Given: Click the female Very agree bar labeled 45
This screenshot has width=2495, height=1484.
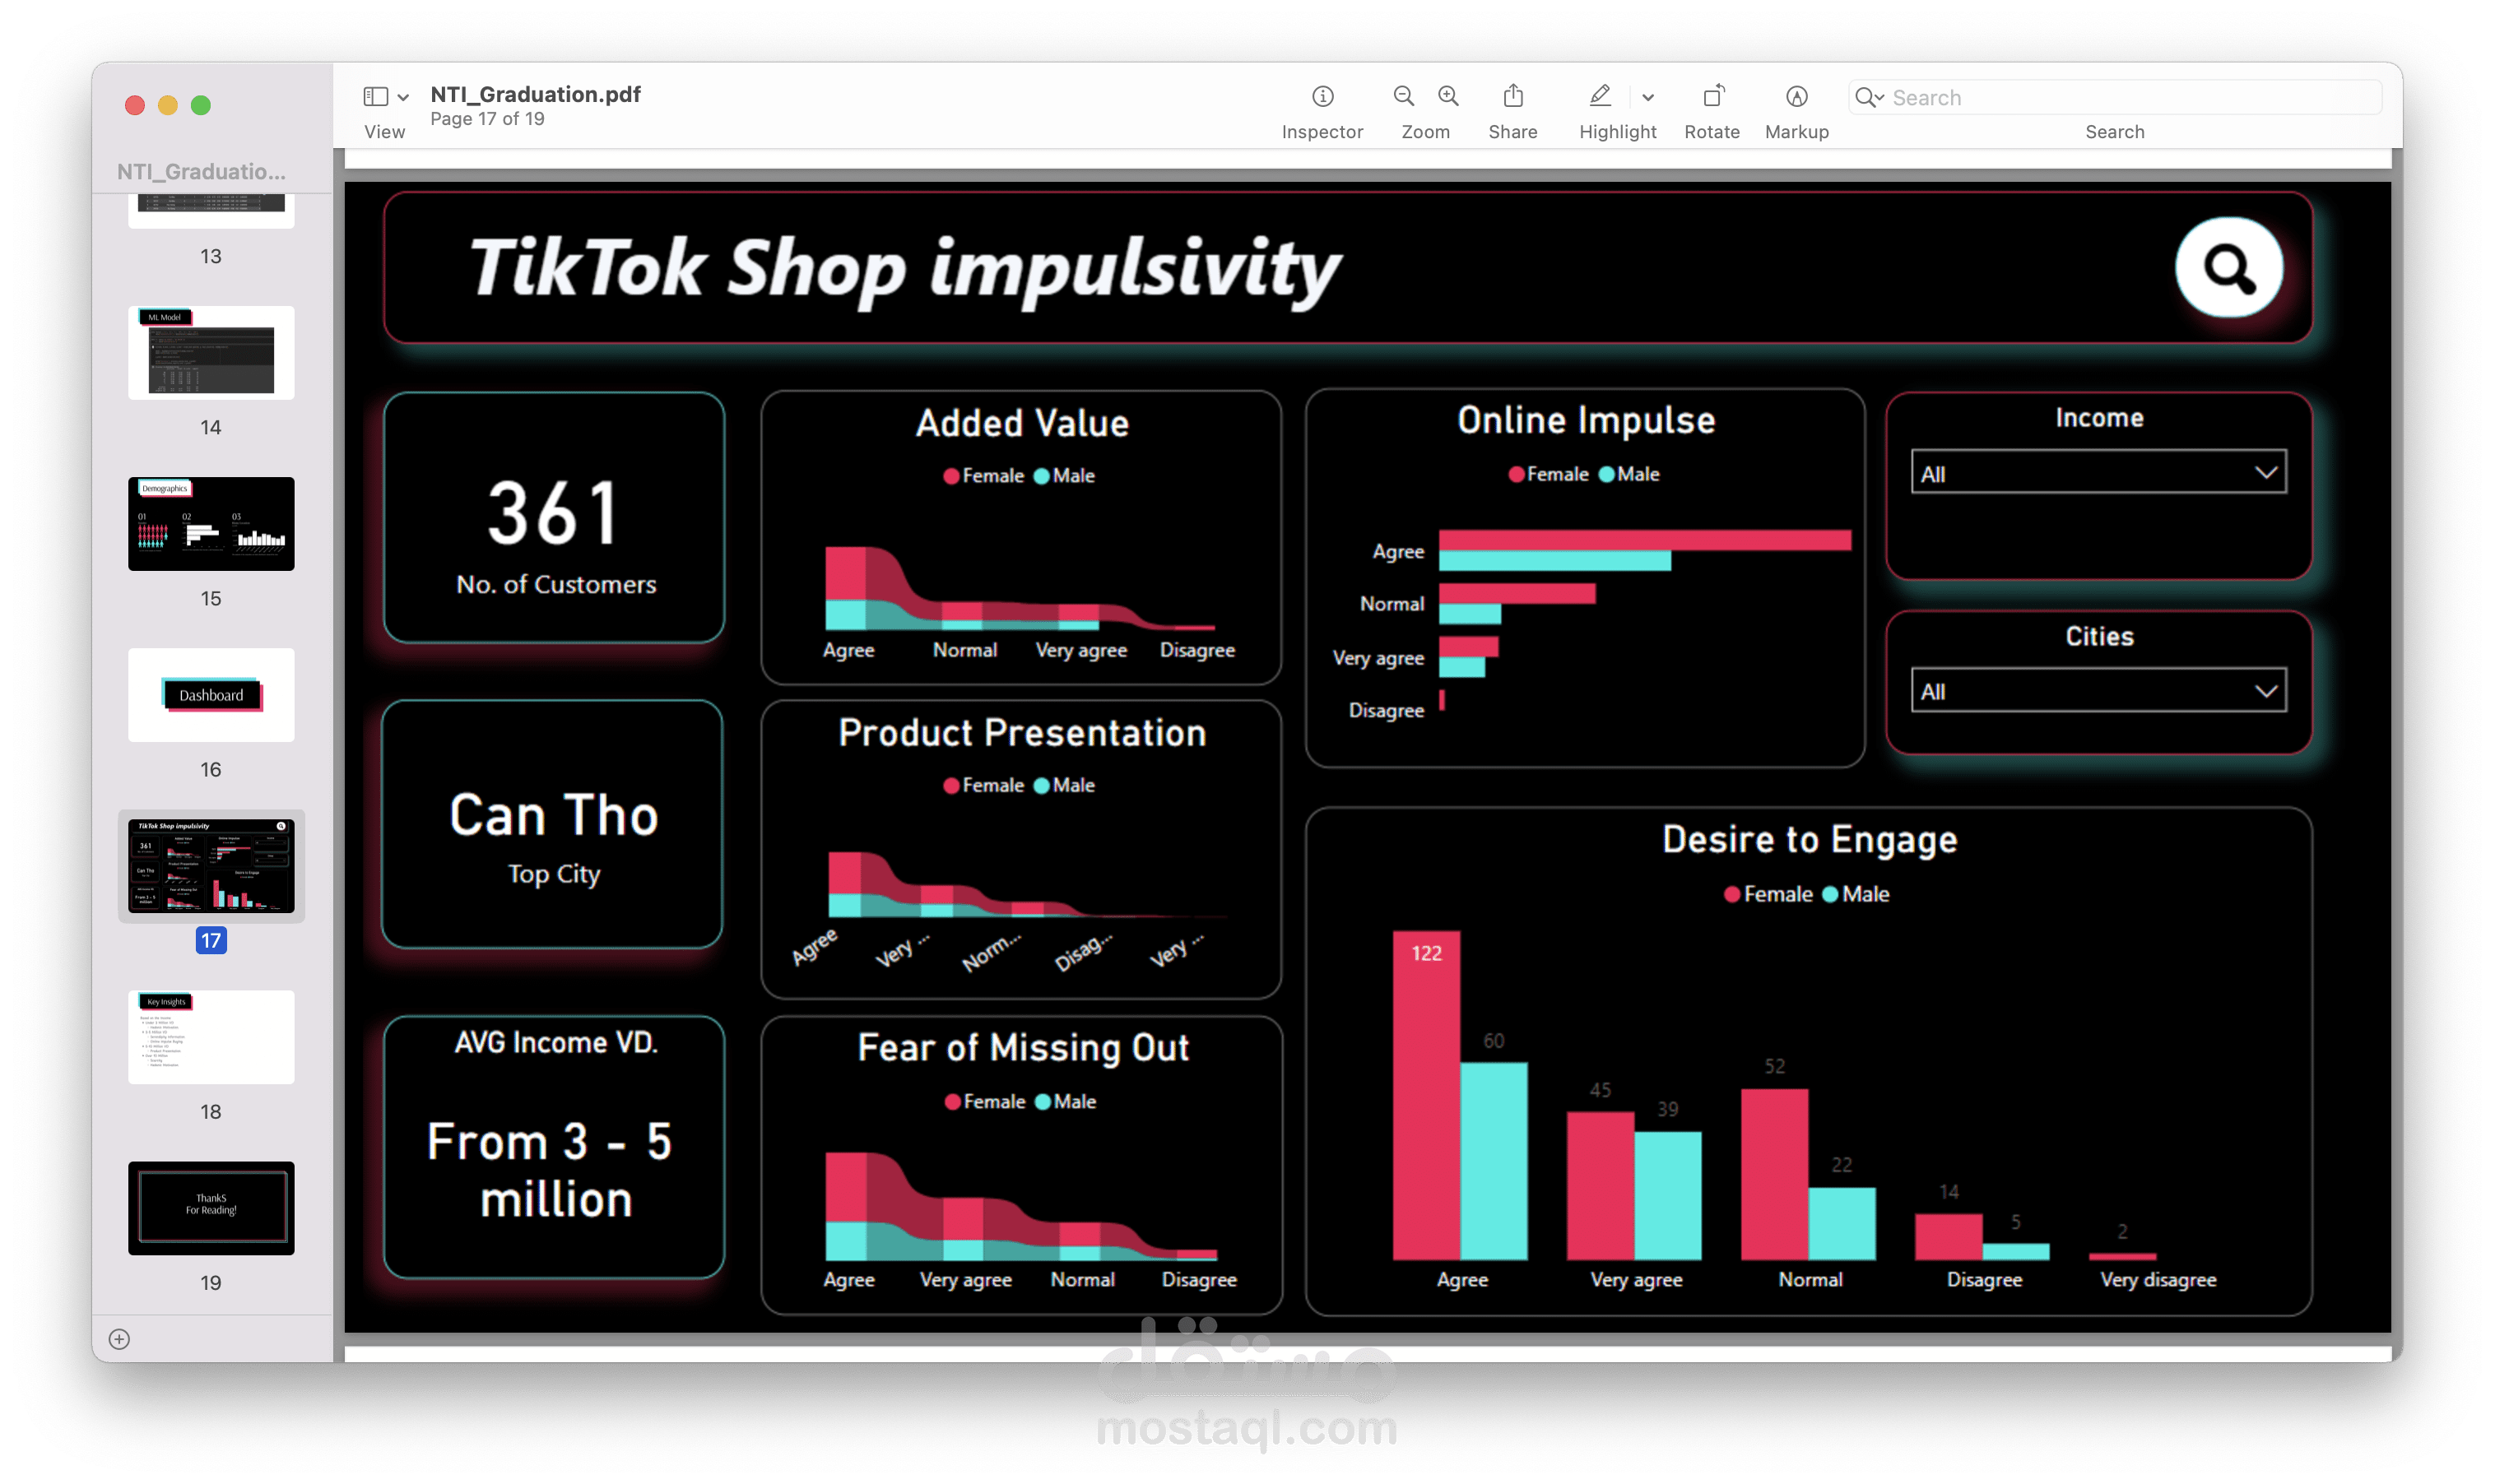Looking at the screenshot, I should (1600, 1185).
